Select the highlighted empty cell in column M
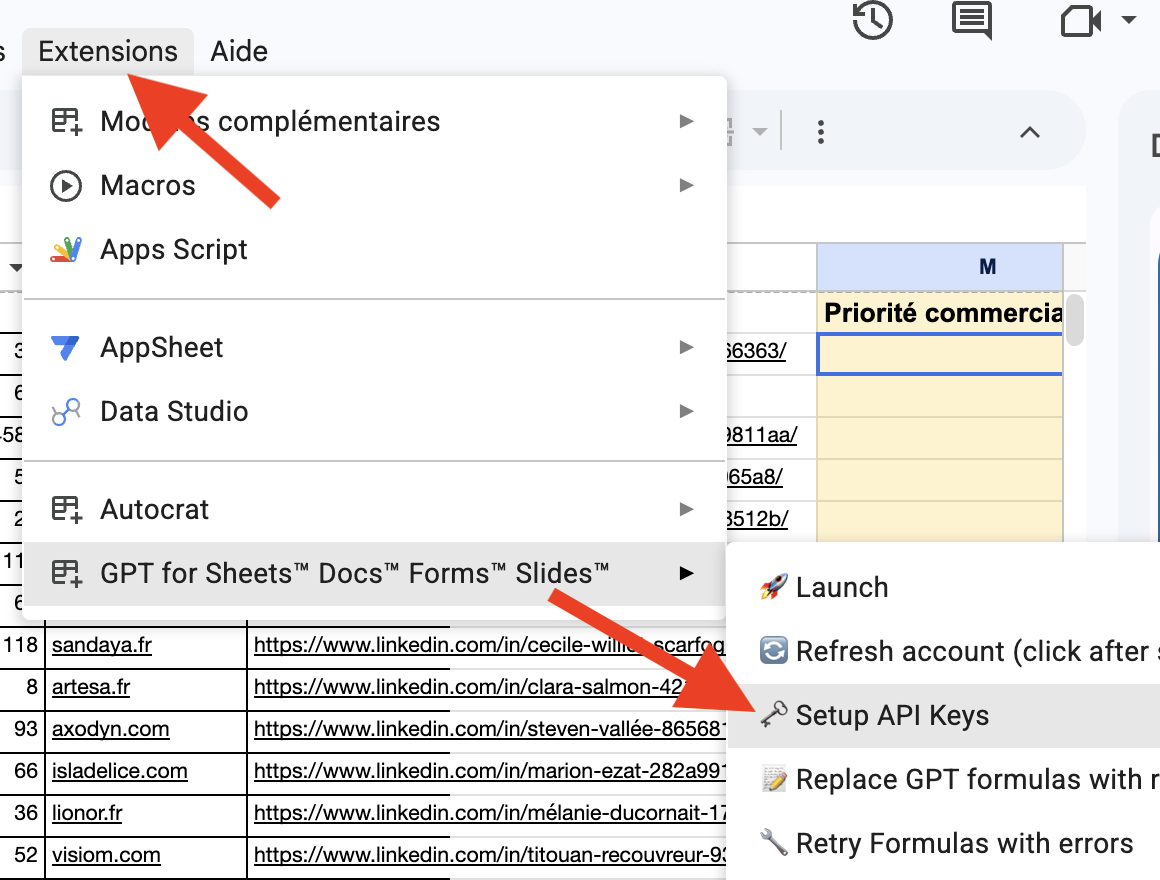 click(x=940, y=354)
